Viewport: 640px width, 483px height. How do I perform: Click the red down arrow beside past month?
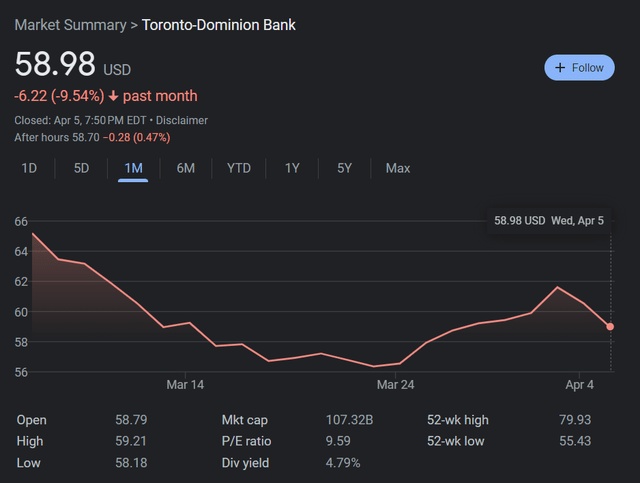pos(113,96)
